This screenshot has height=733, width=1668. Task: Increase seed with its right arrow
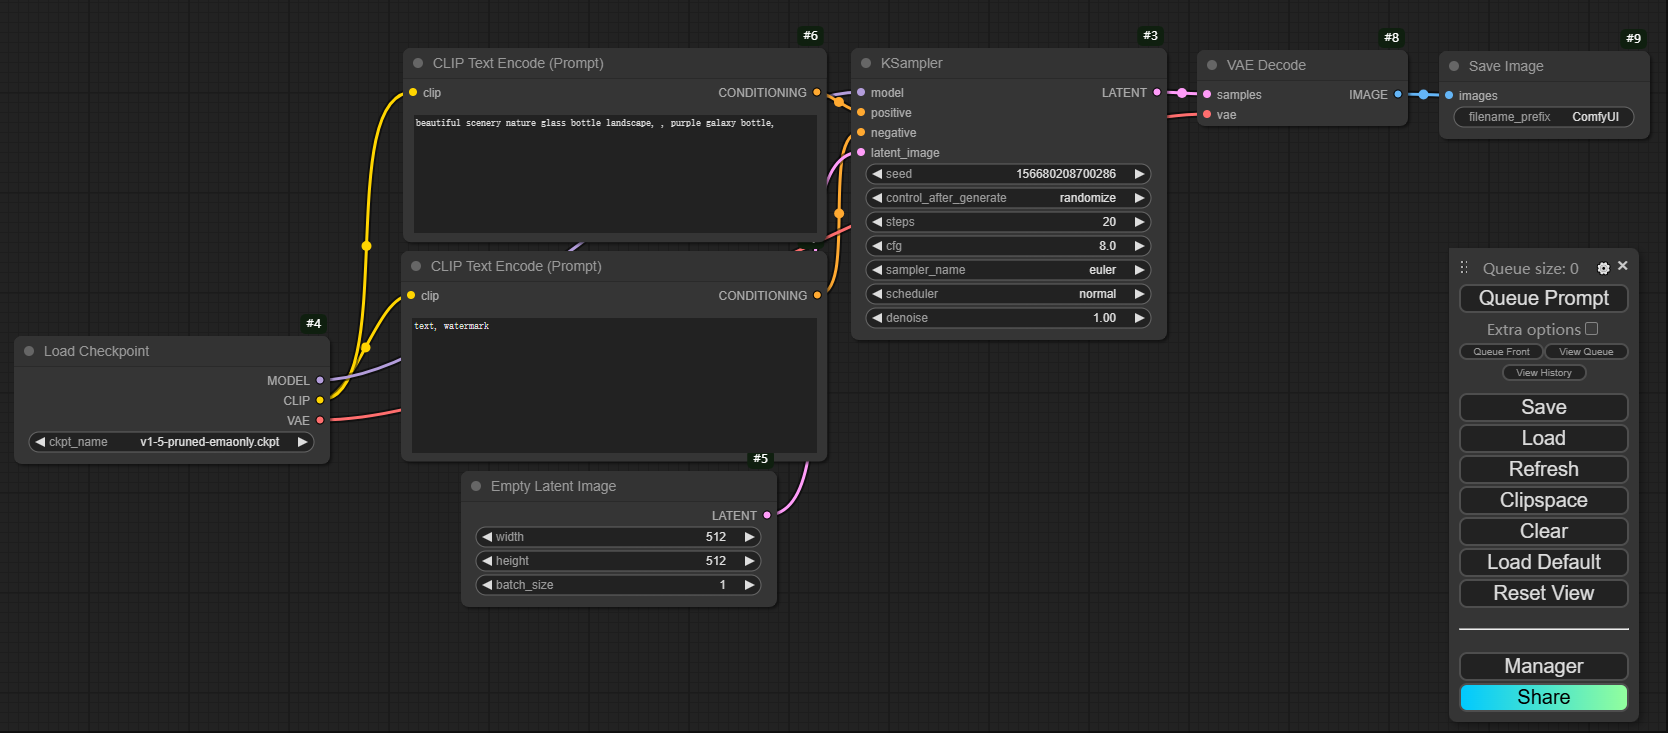1139,174
